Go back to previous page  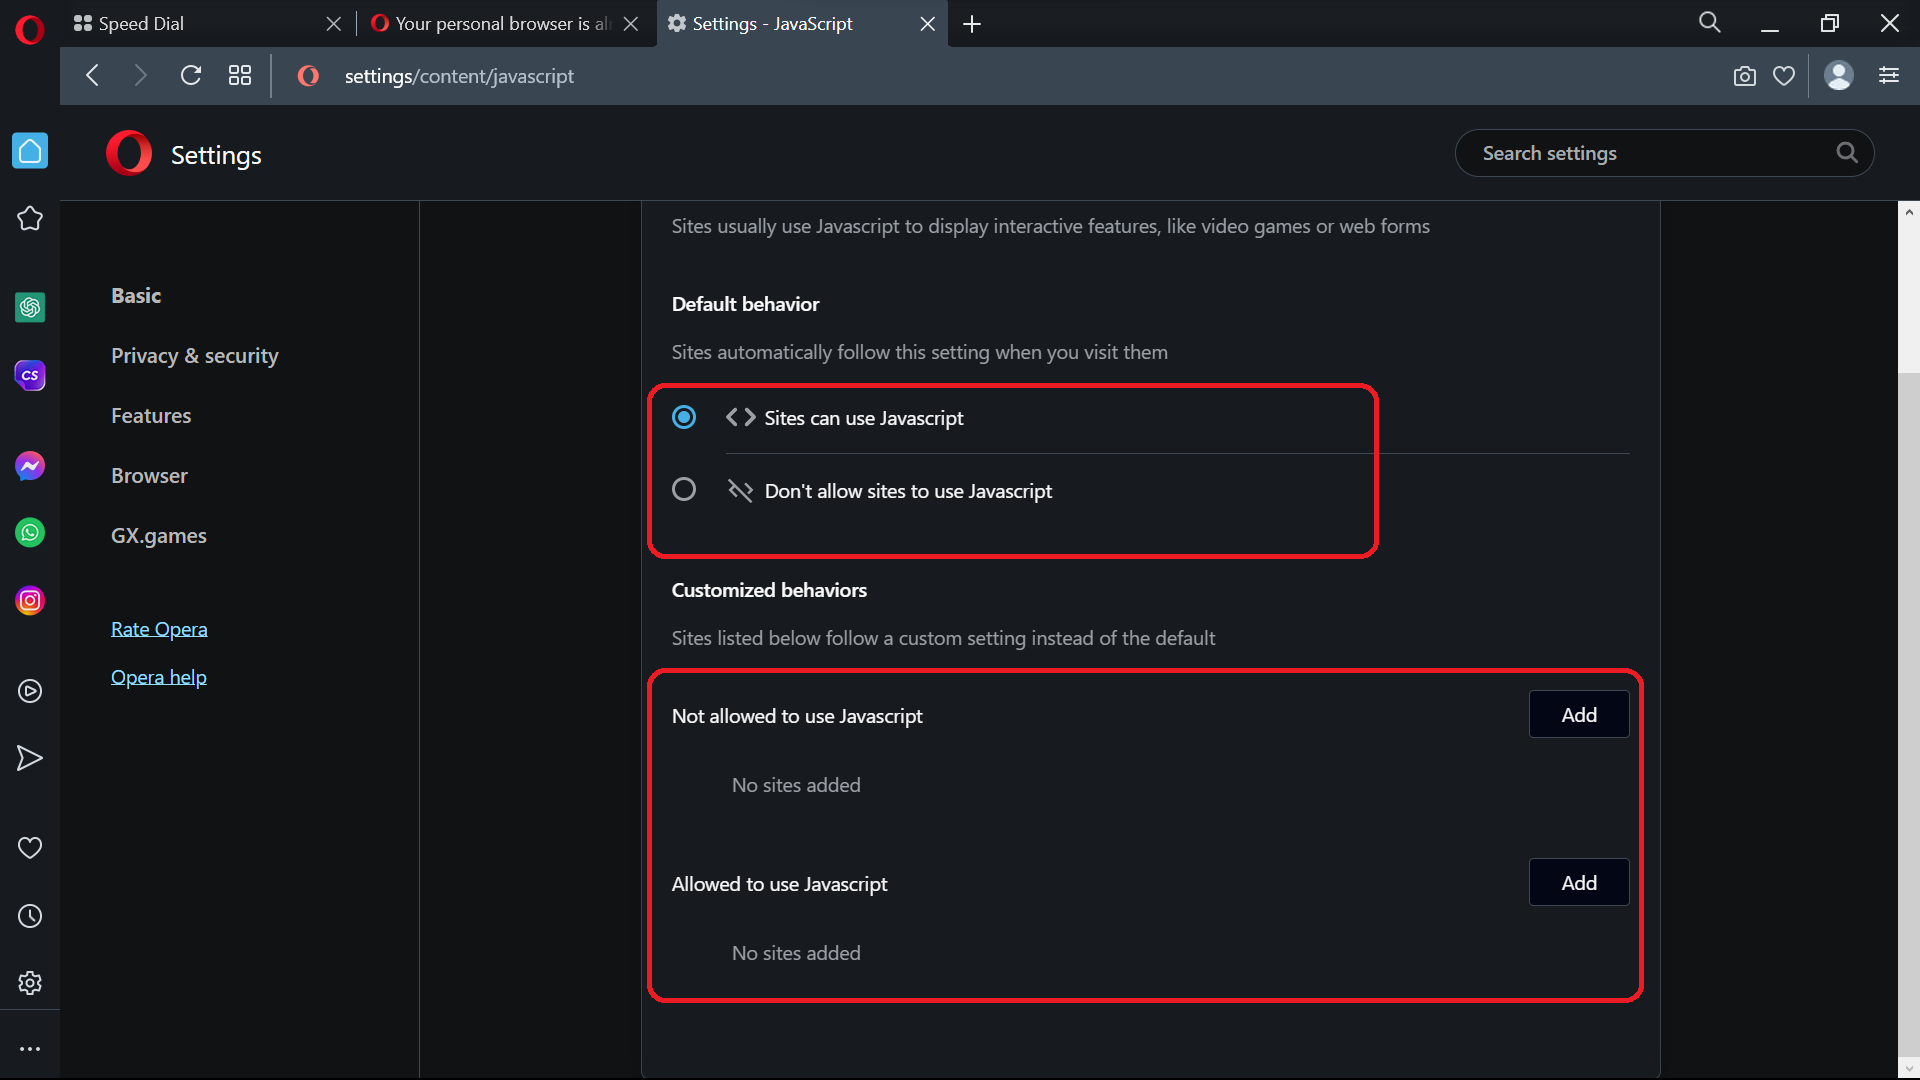coord(92,76)
